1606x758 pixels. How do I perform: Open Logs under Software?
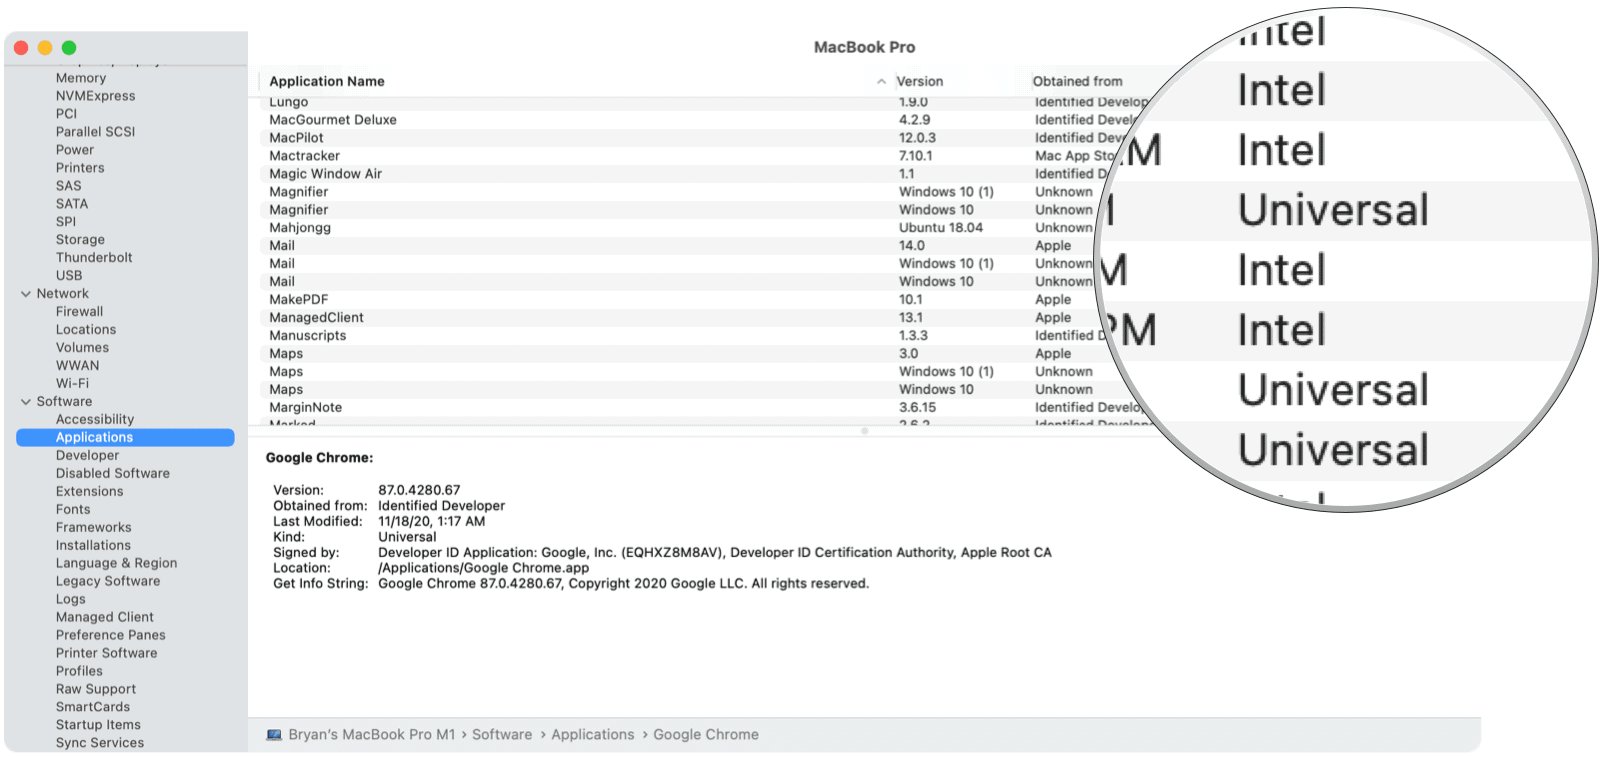[x=71, y=600]
